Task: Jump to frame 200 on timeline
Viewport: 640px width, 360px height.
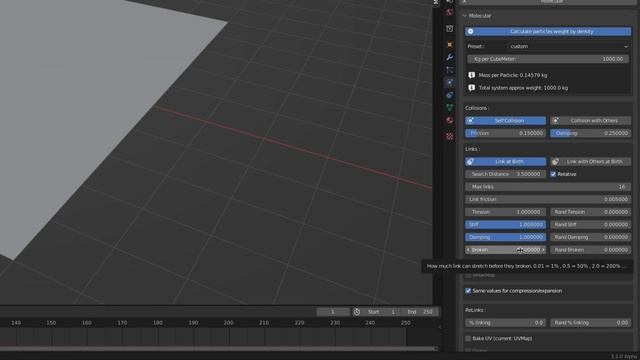Action: [x=228, y=323]
